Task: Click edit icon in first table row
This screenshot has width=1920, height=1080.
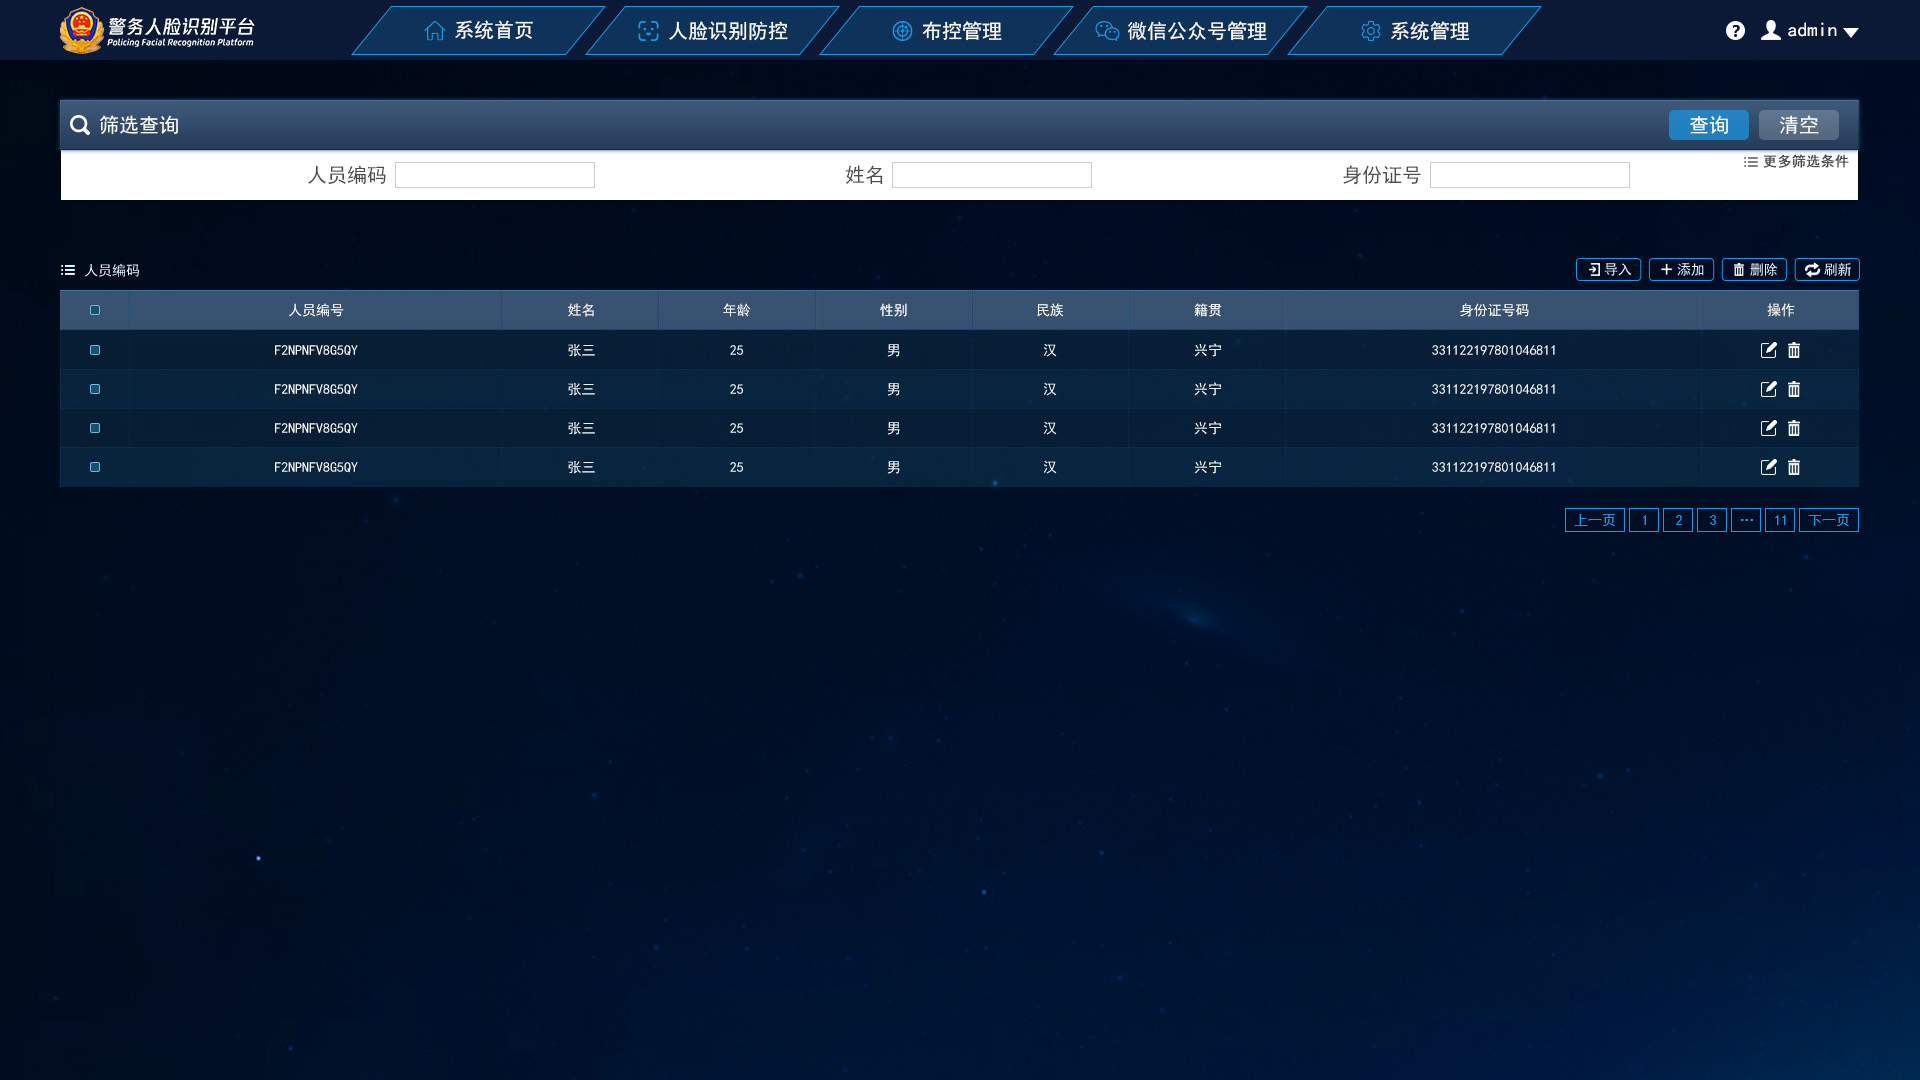Action: point(1768,350)
